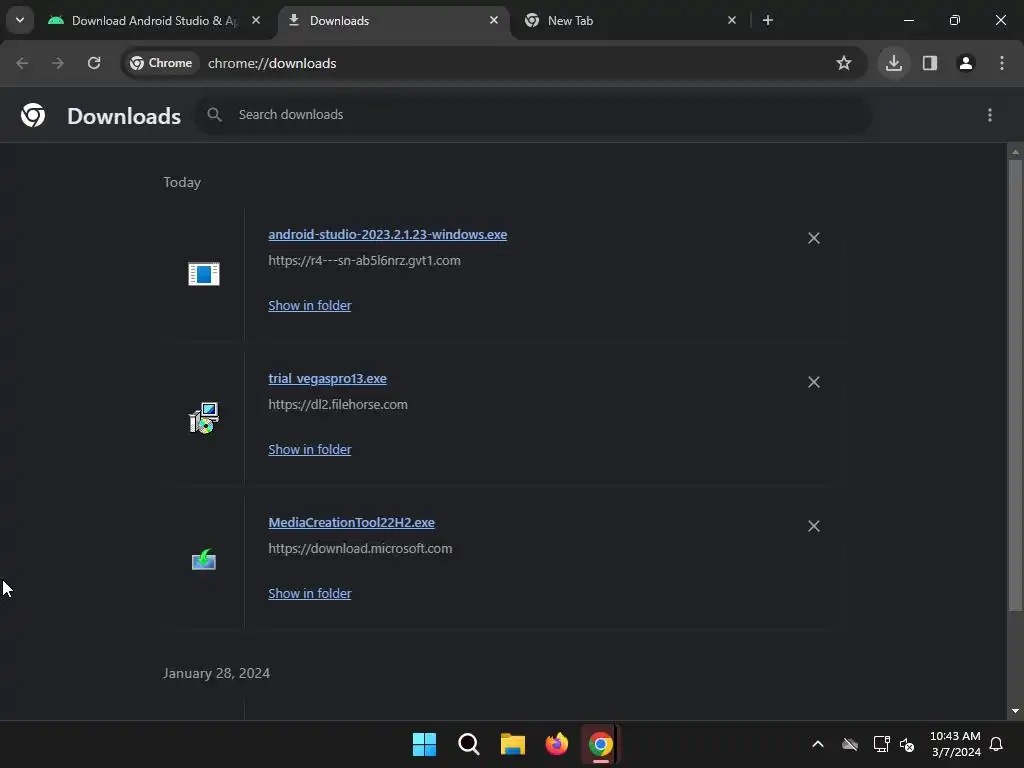Open Windows taskbar search
Image resolution: width=1024 pixels, height=768 pixels.
[x=469, y=744]
